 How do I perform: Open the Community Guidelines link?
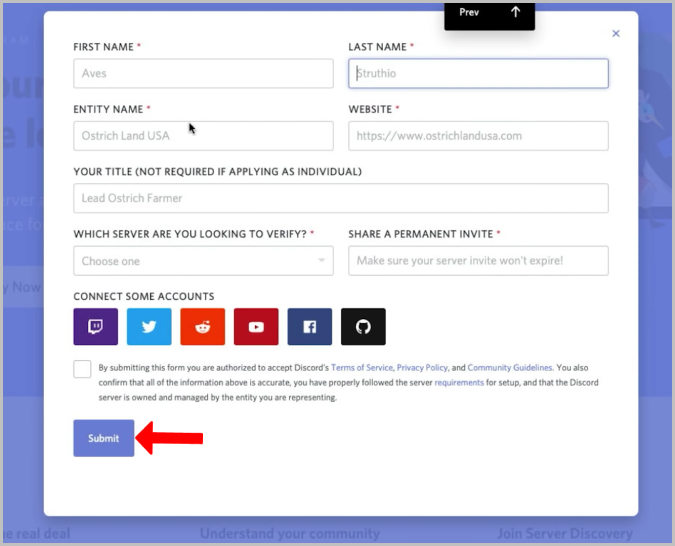tap(510, 368)
